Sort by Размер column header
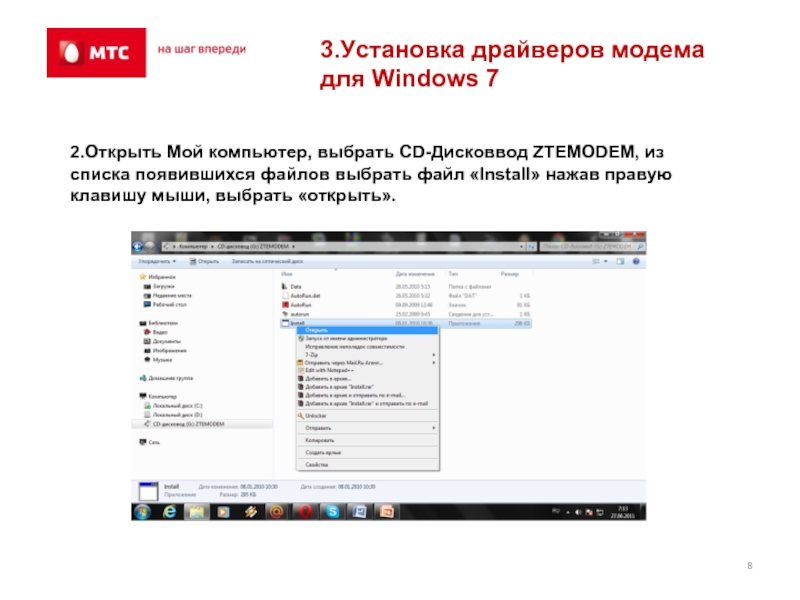The height and width of the screenshot is (600, 800). [509, 274]
